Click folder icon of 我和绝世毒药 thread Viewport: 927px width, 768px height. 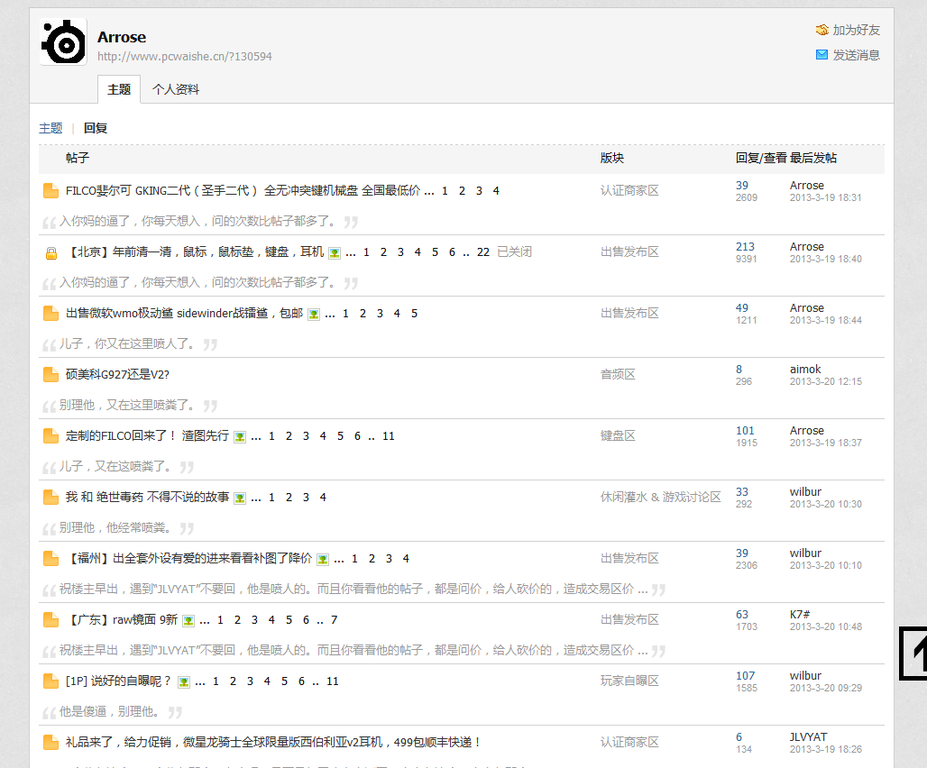click(51, 497)
